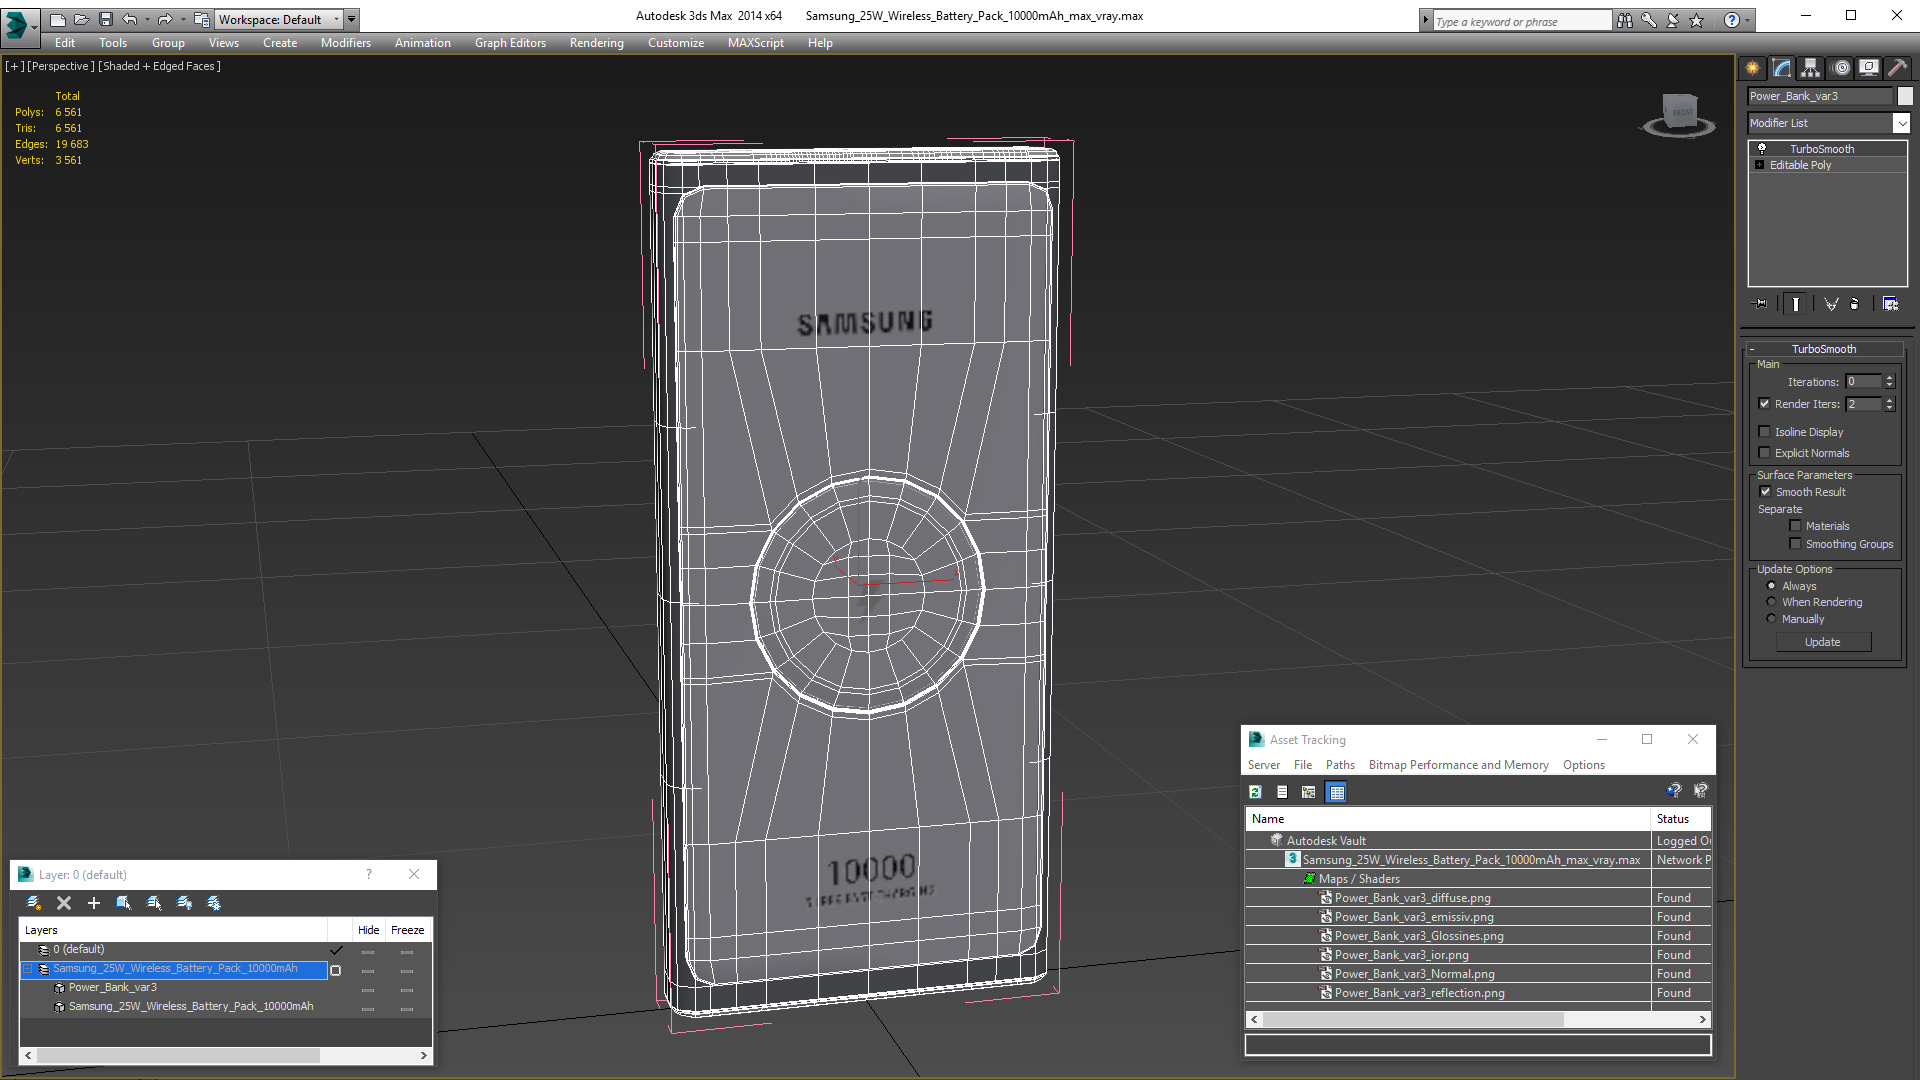The width and height of the screenshot is (1920, 1080).
Task: Open the Edit menu
Action: click(x=65, y=43)
